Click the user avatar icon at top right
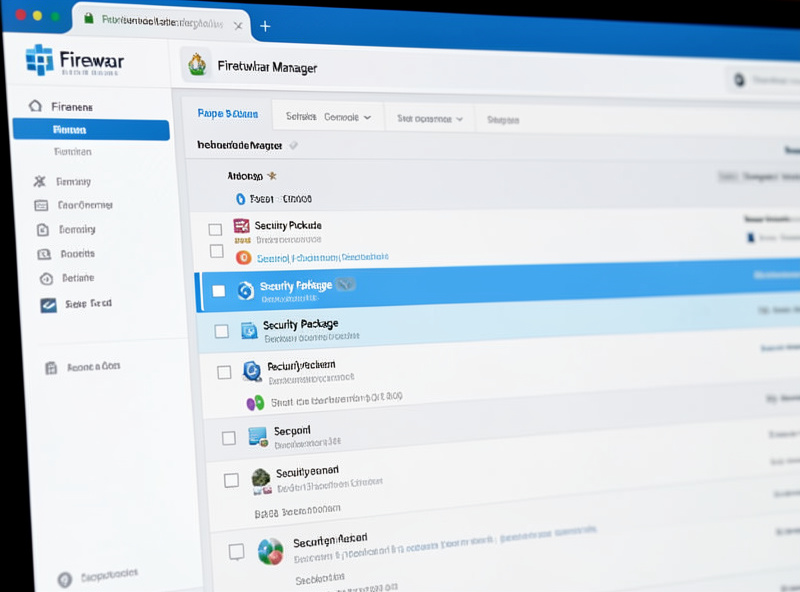 739,80
